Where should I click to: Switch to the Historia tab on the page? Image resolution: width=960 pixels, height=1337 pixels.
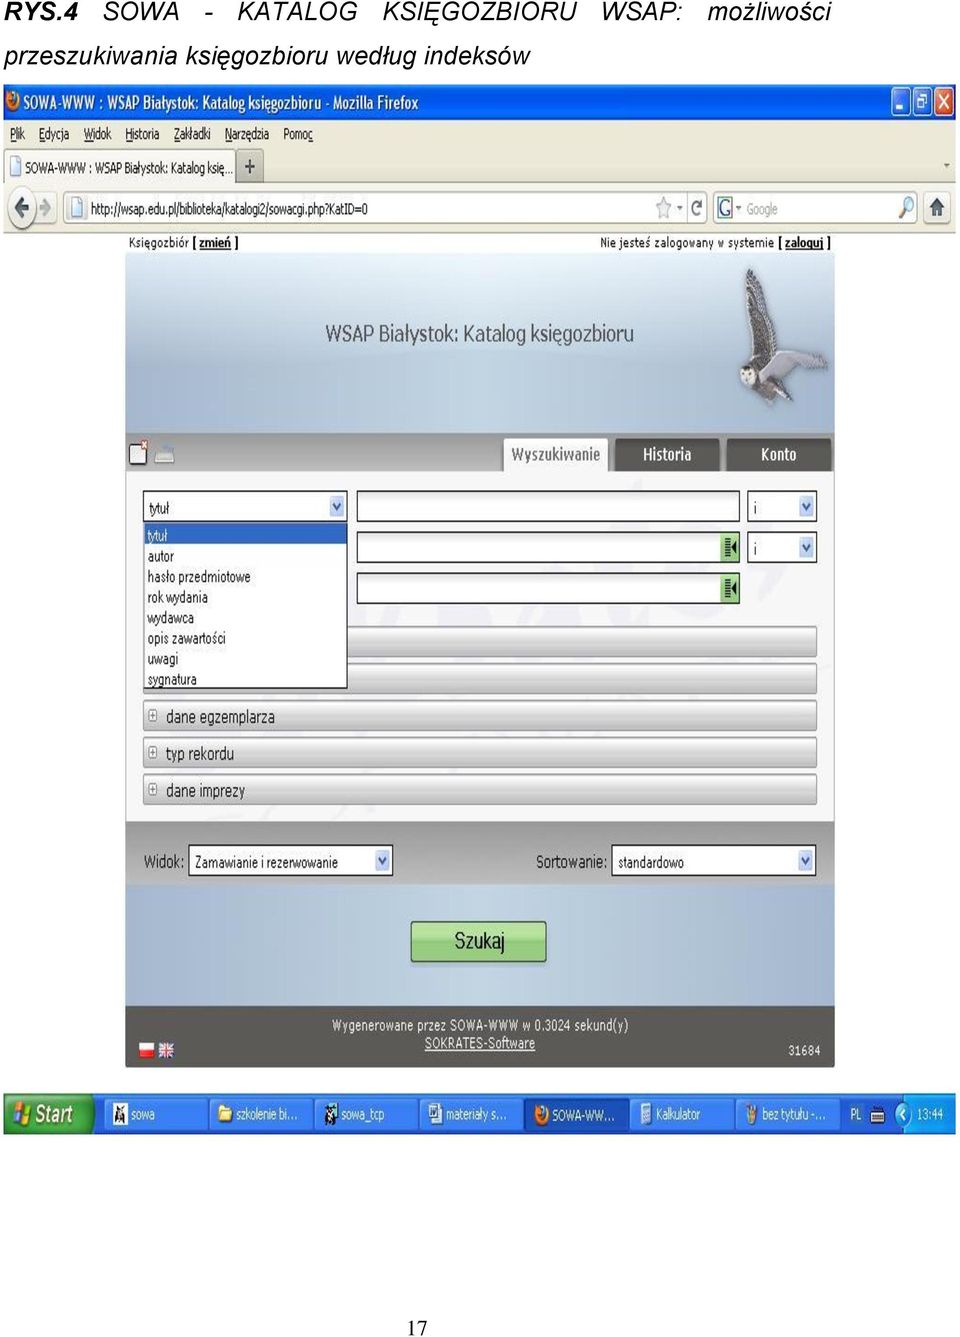(x=666, y=454)
